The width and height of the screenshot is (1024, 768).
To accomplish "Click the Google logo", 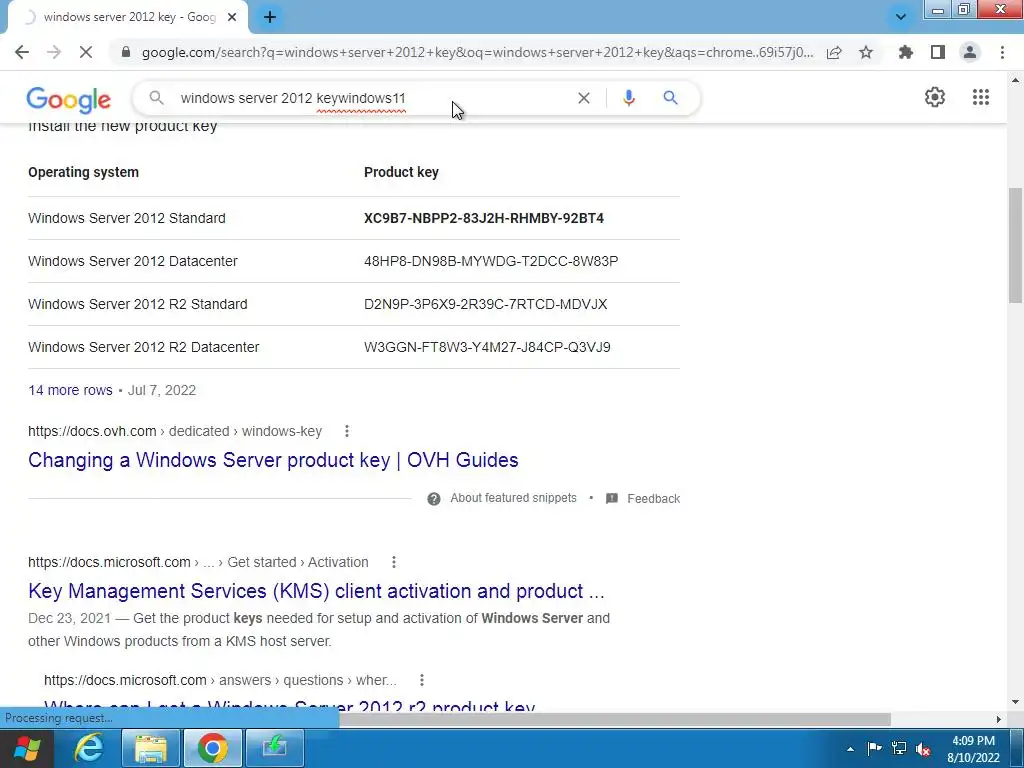I will (69, 99).
